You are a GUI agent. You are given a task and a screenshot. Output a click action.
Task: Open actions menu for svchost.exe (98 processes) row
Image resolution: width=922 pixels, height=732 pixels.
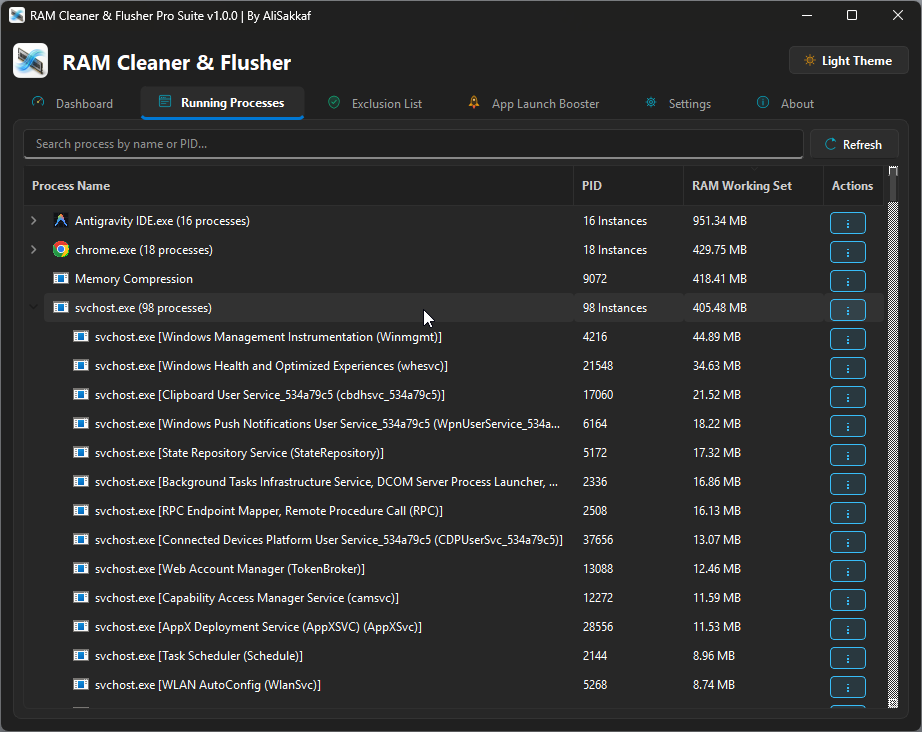(847, 310)
